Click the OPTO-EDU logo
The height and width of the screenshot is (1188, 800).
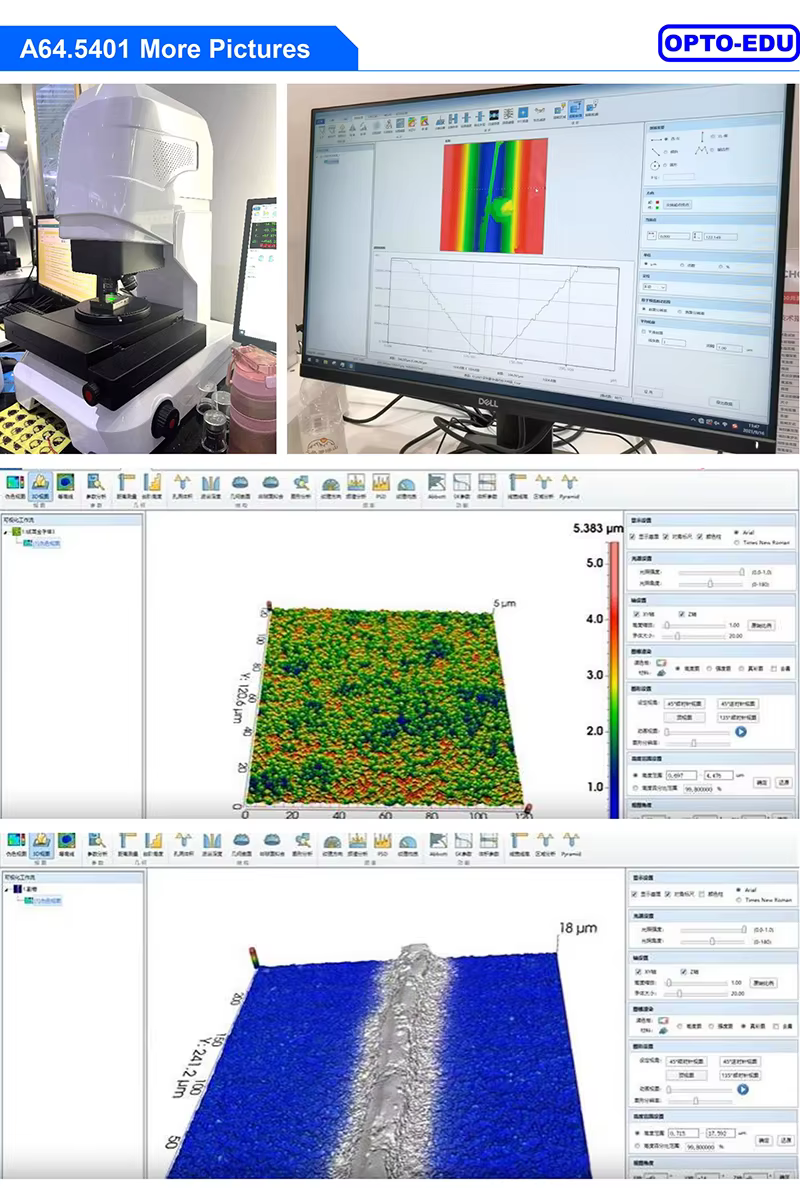click(728, 44)
